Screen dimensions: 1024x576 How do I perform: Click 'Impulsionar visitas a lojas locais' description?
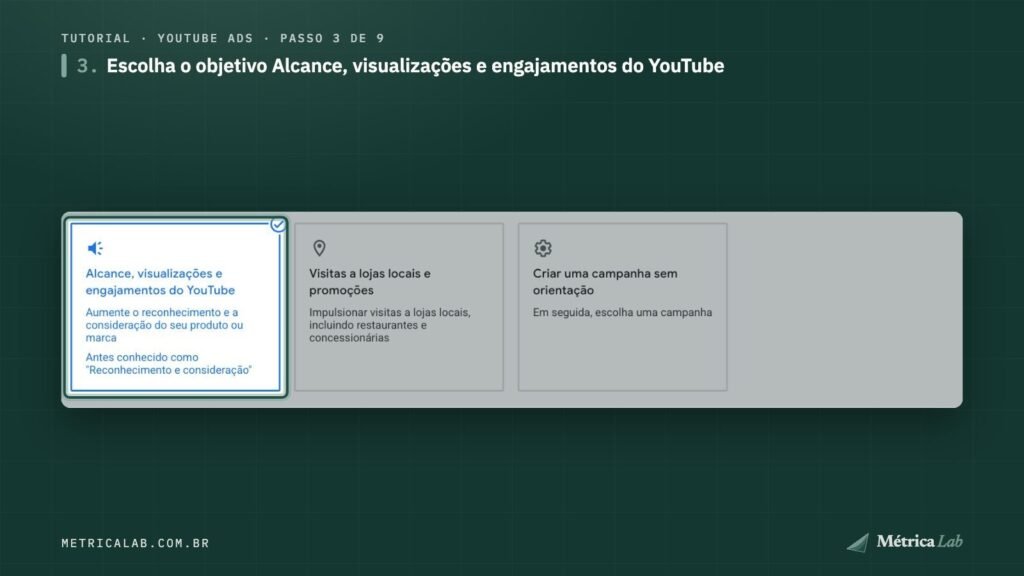[390, 325]
